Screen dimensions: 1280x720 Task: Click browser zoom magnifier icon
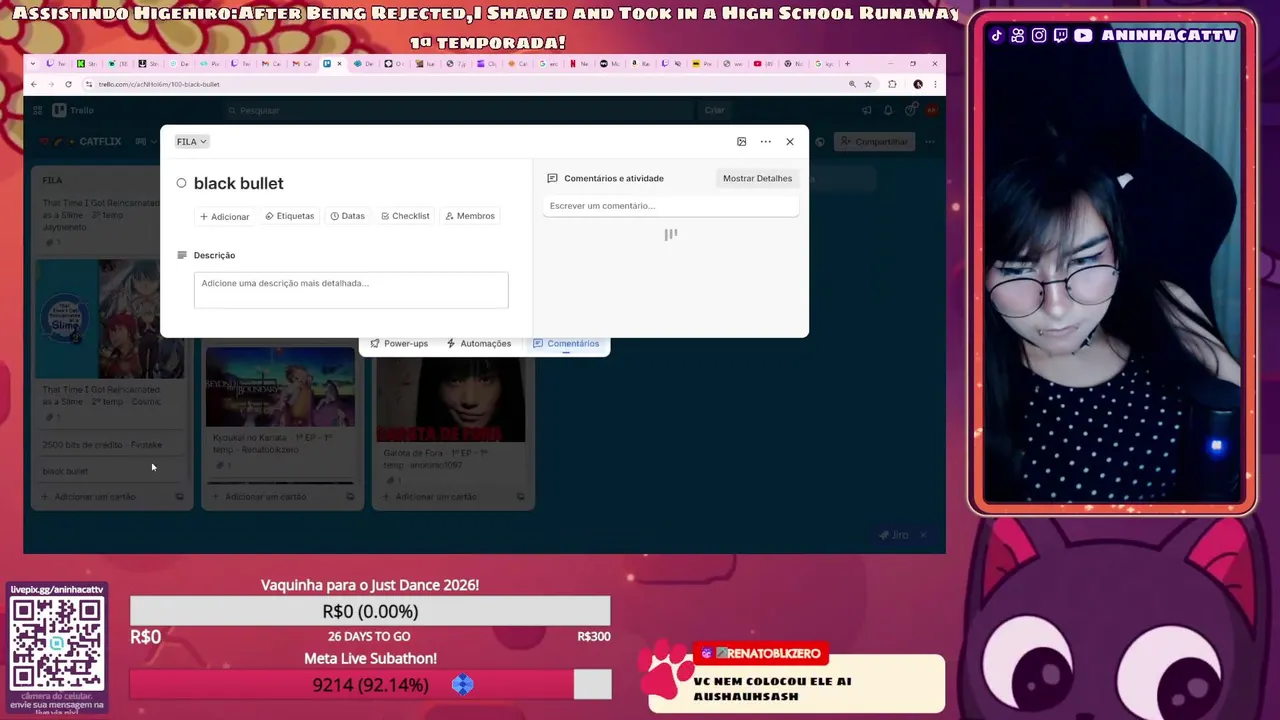point(852,84)
